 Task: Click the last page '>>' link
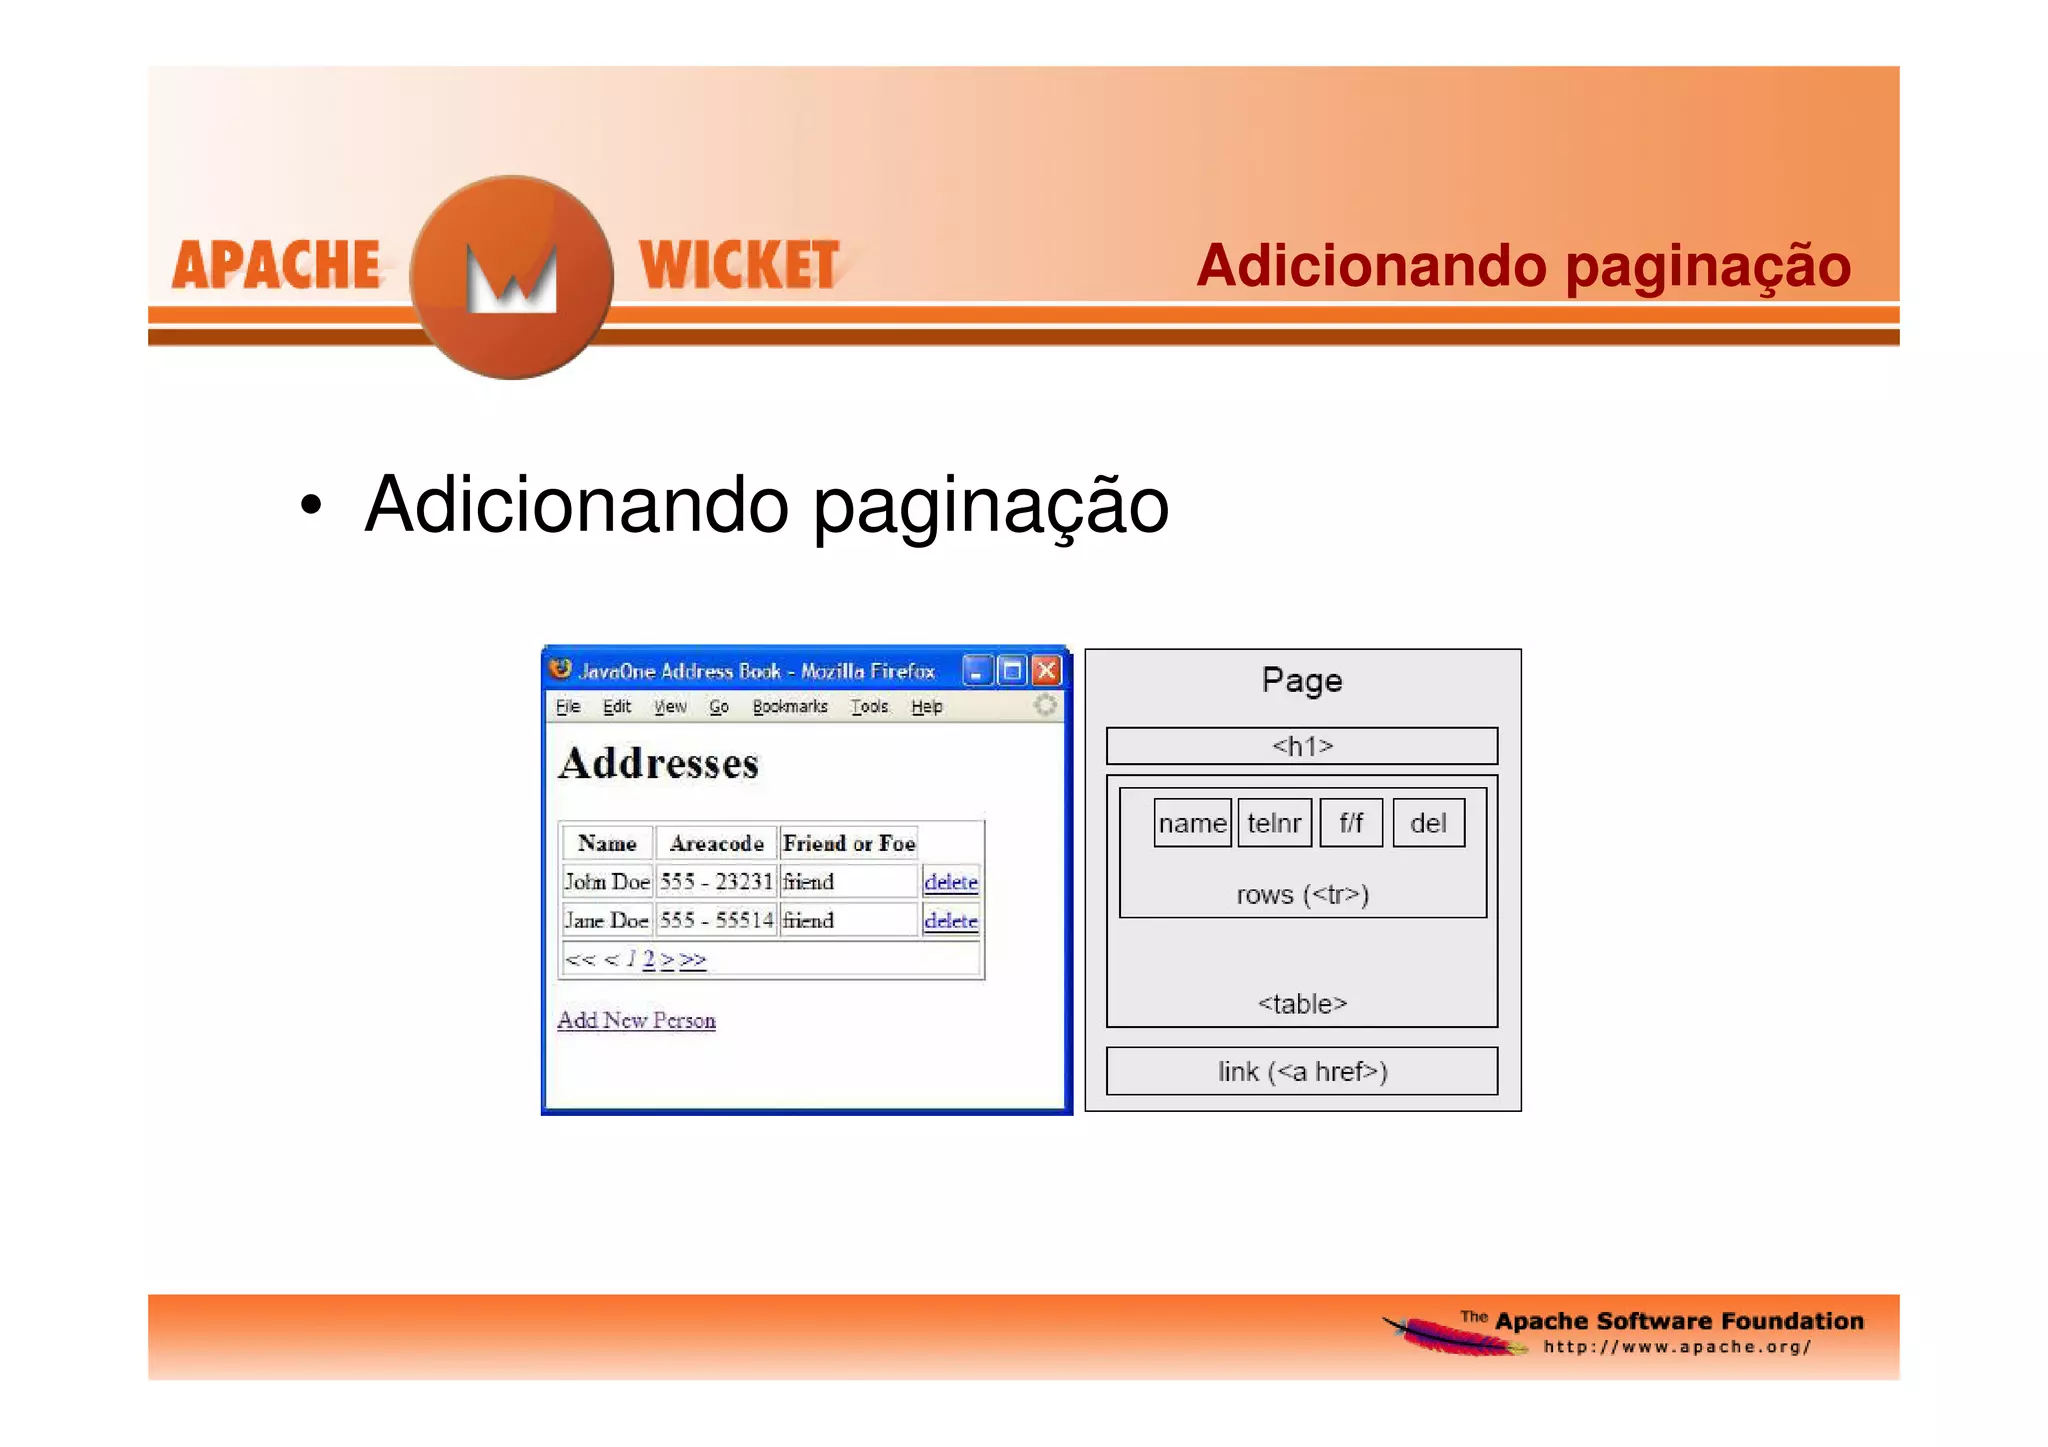tap(693, 960)
